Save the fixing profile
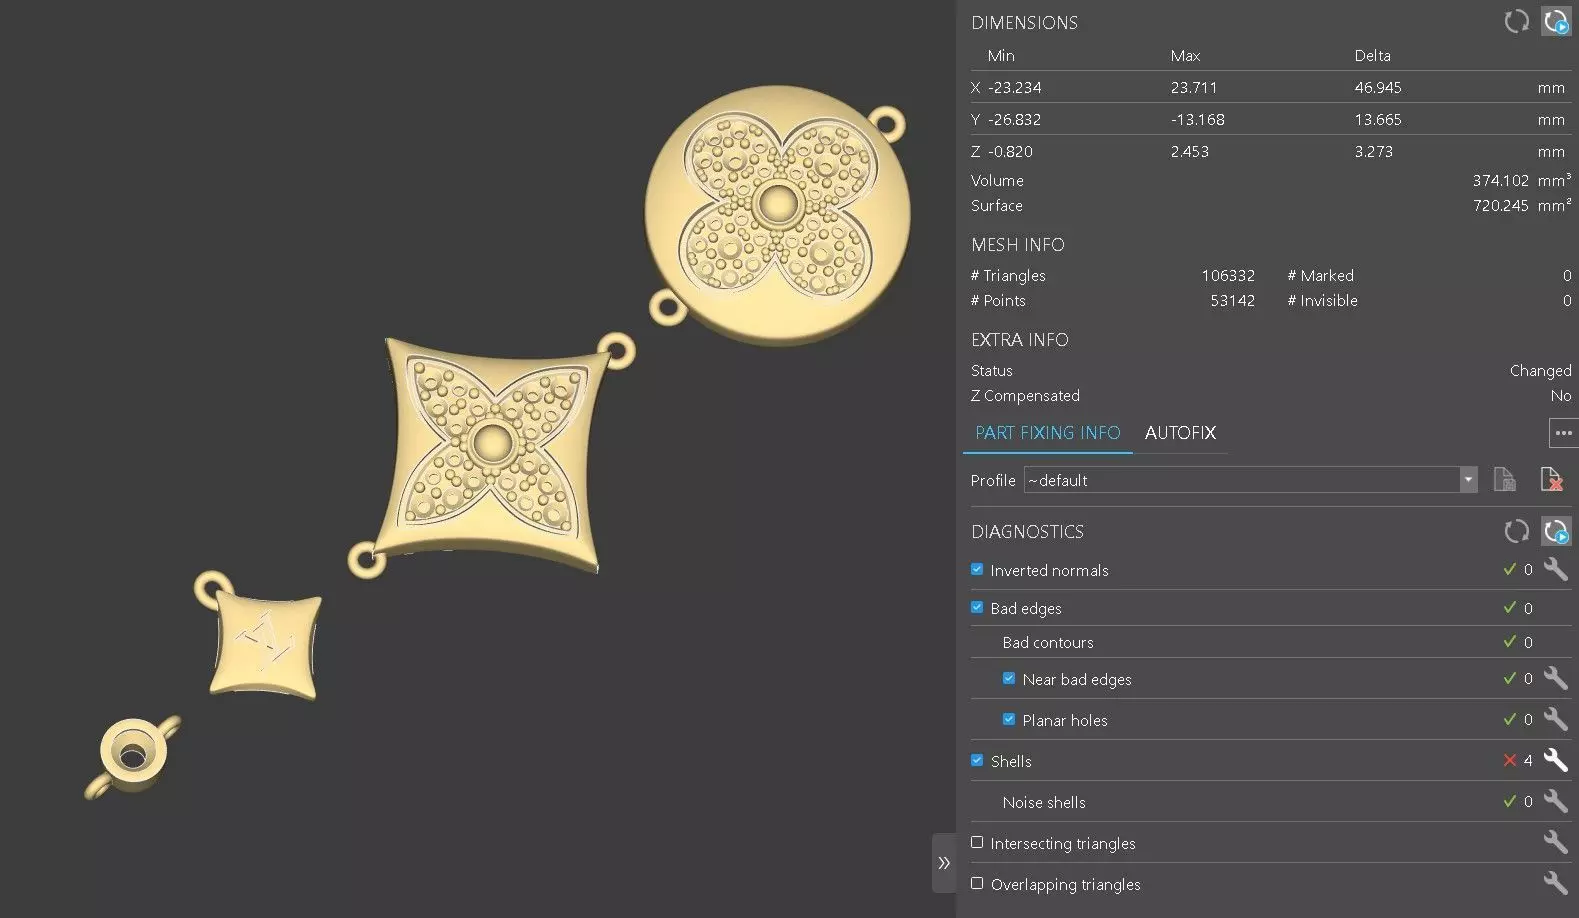This screenshot has height=918, width=1579. (x=1504, y=480)
